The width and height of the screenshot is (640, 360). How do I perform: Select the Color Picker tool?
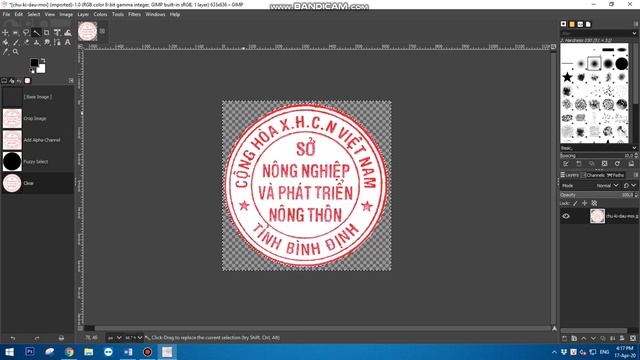(x=5, y=52)
